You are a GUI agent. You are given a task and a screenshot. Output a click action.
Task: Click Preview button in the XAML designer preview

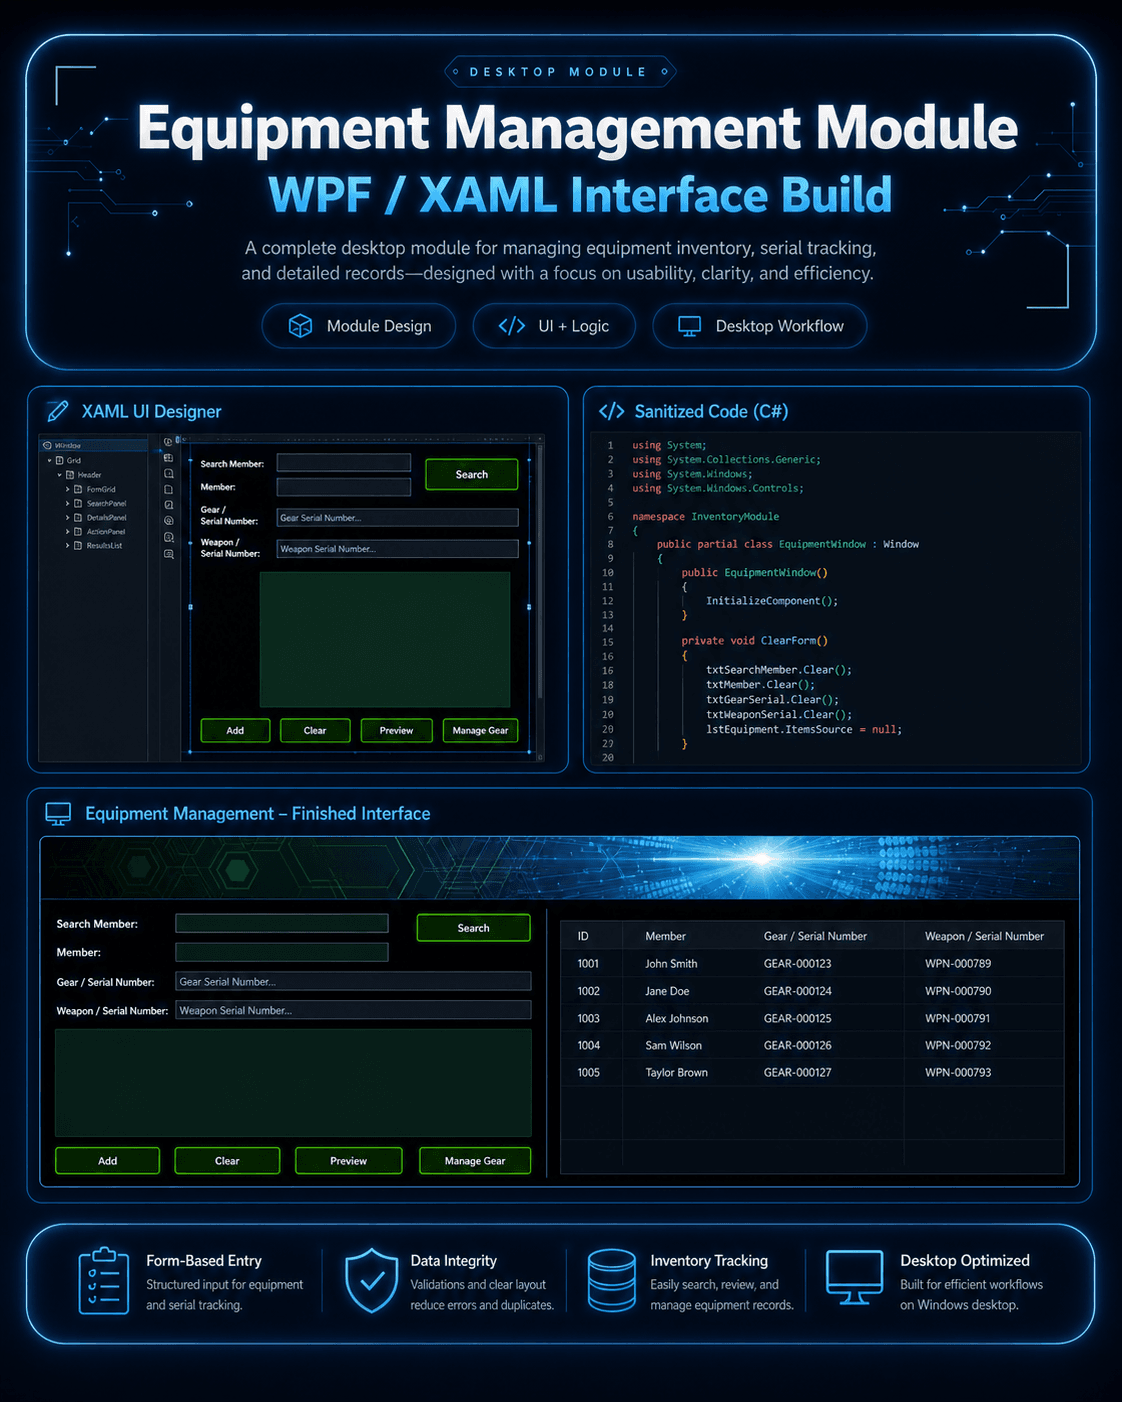click(x=396, y=730)
